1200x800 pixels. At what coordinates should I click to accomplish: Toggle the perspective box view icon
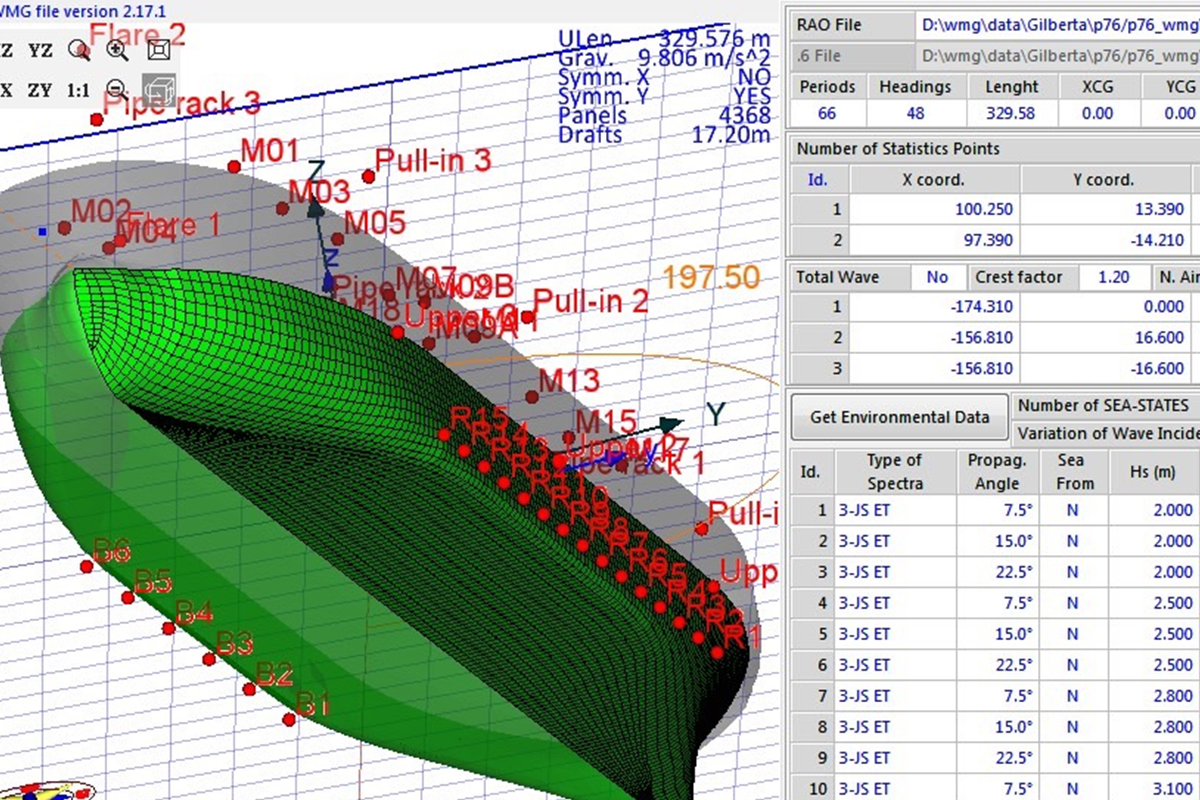click(x=158, y=50)
